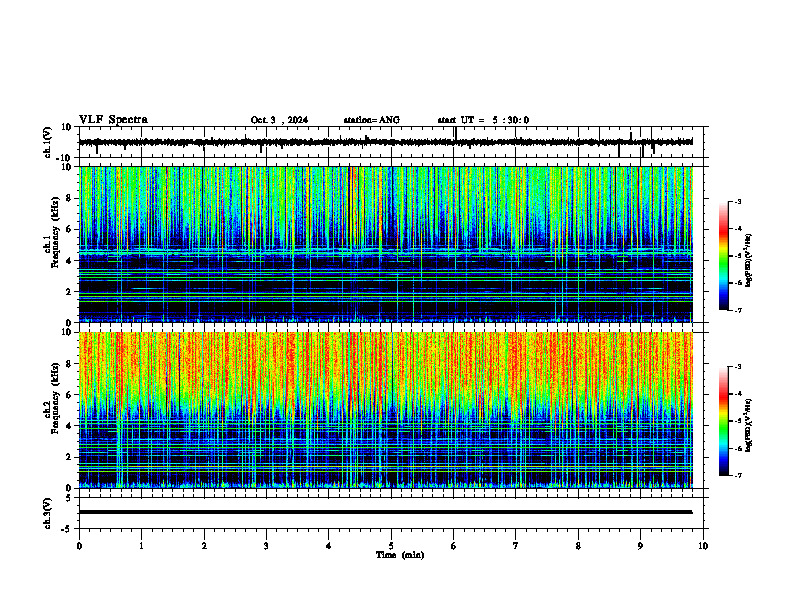Click the ch.1 color scale log(PSD) unit label
This screenshot has height=612, width=792.
coord(749,260)
